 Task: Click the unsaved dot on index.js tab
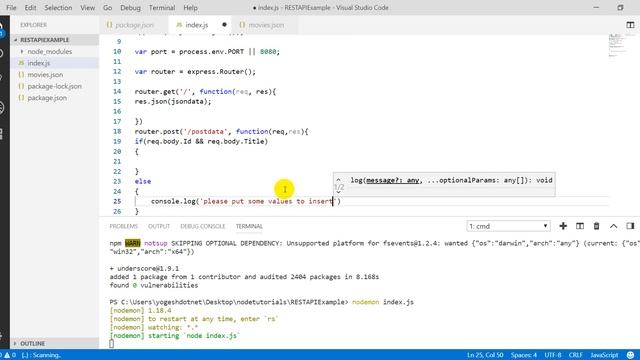[x=224, y=25]
